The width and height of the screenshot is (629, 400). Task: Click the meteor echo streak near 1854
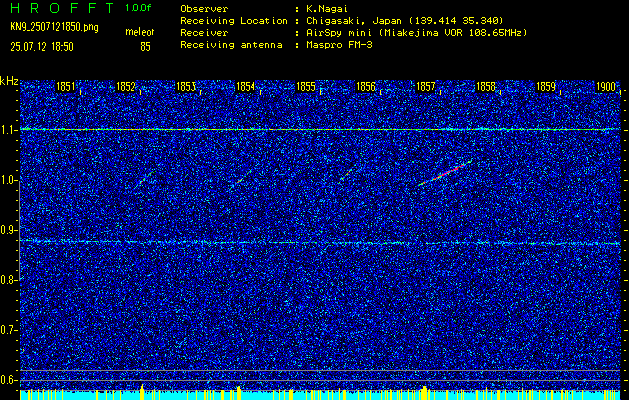tap(242, 179)
